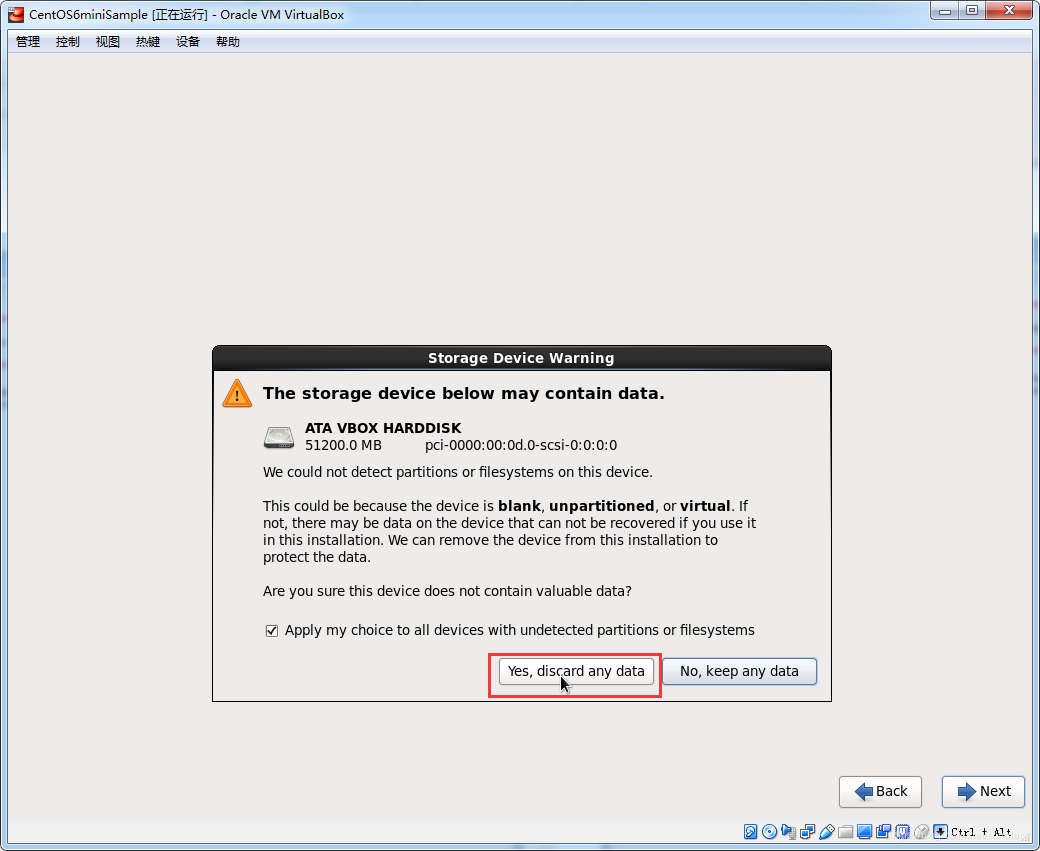Maximize the VirtualBox window
The image size is (1040, 851).
pos(972,11)
